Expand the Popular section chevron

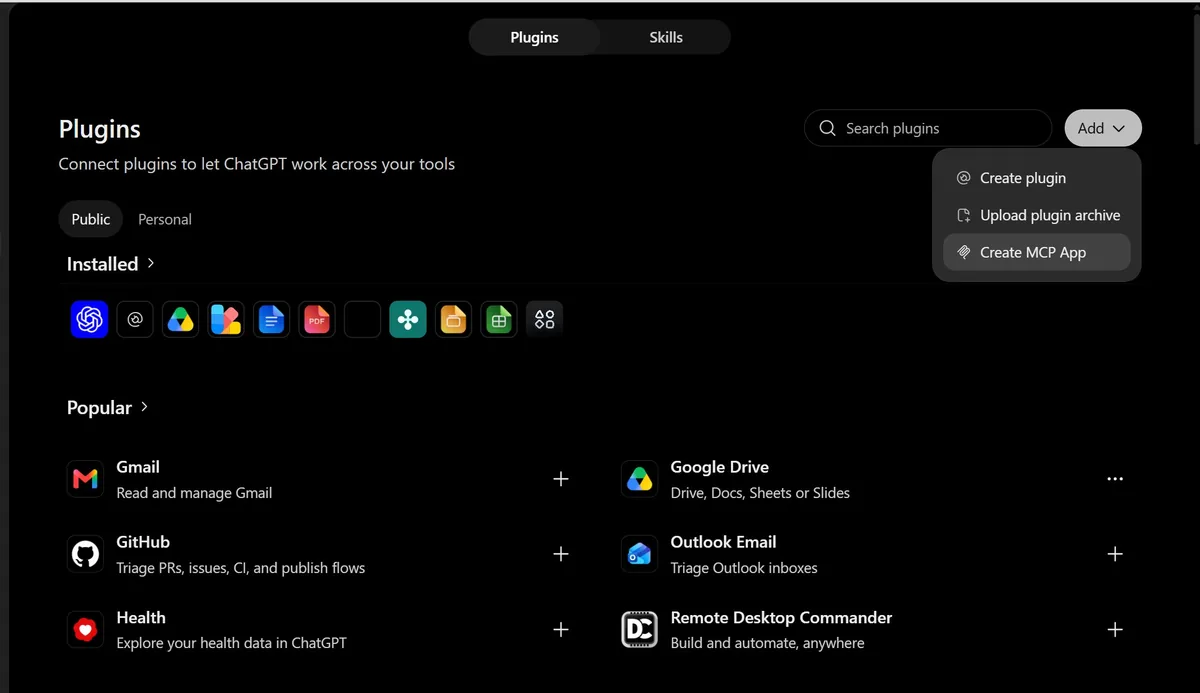coord(145,407)
